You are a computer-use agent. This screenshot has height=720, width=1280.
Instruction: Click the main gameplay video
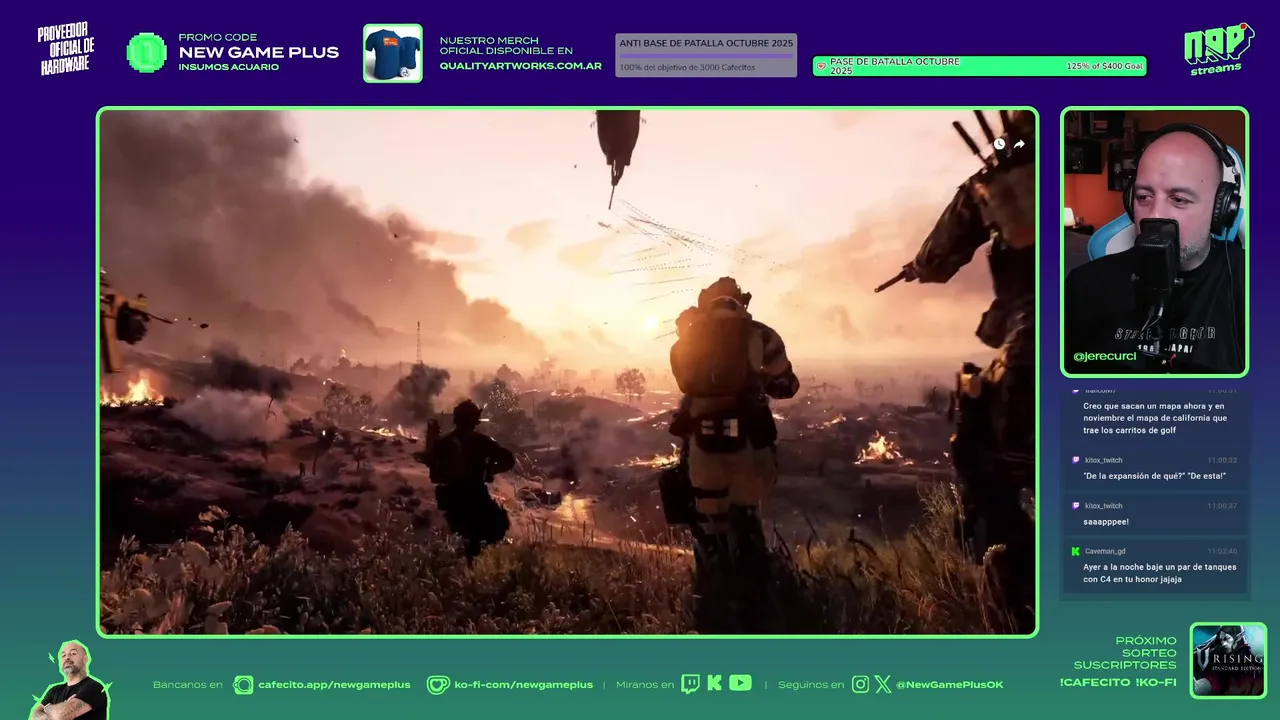[x=567, y=372]
